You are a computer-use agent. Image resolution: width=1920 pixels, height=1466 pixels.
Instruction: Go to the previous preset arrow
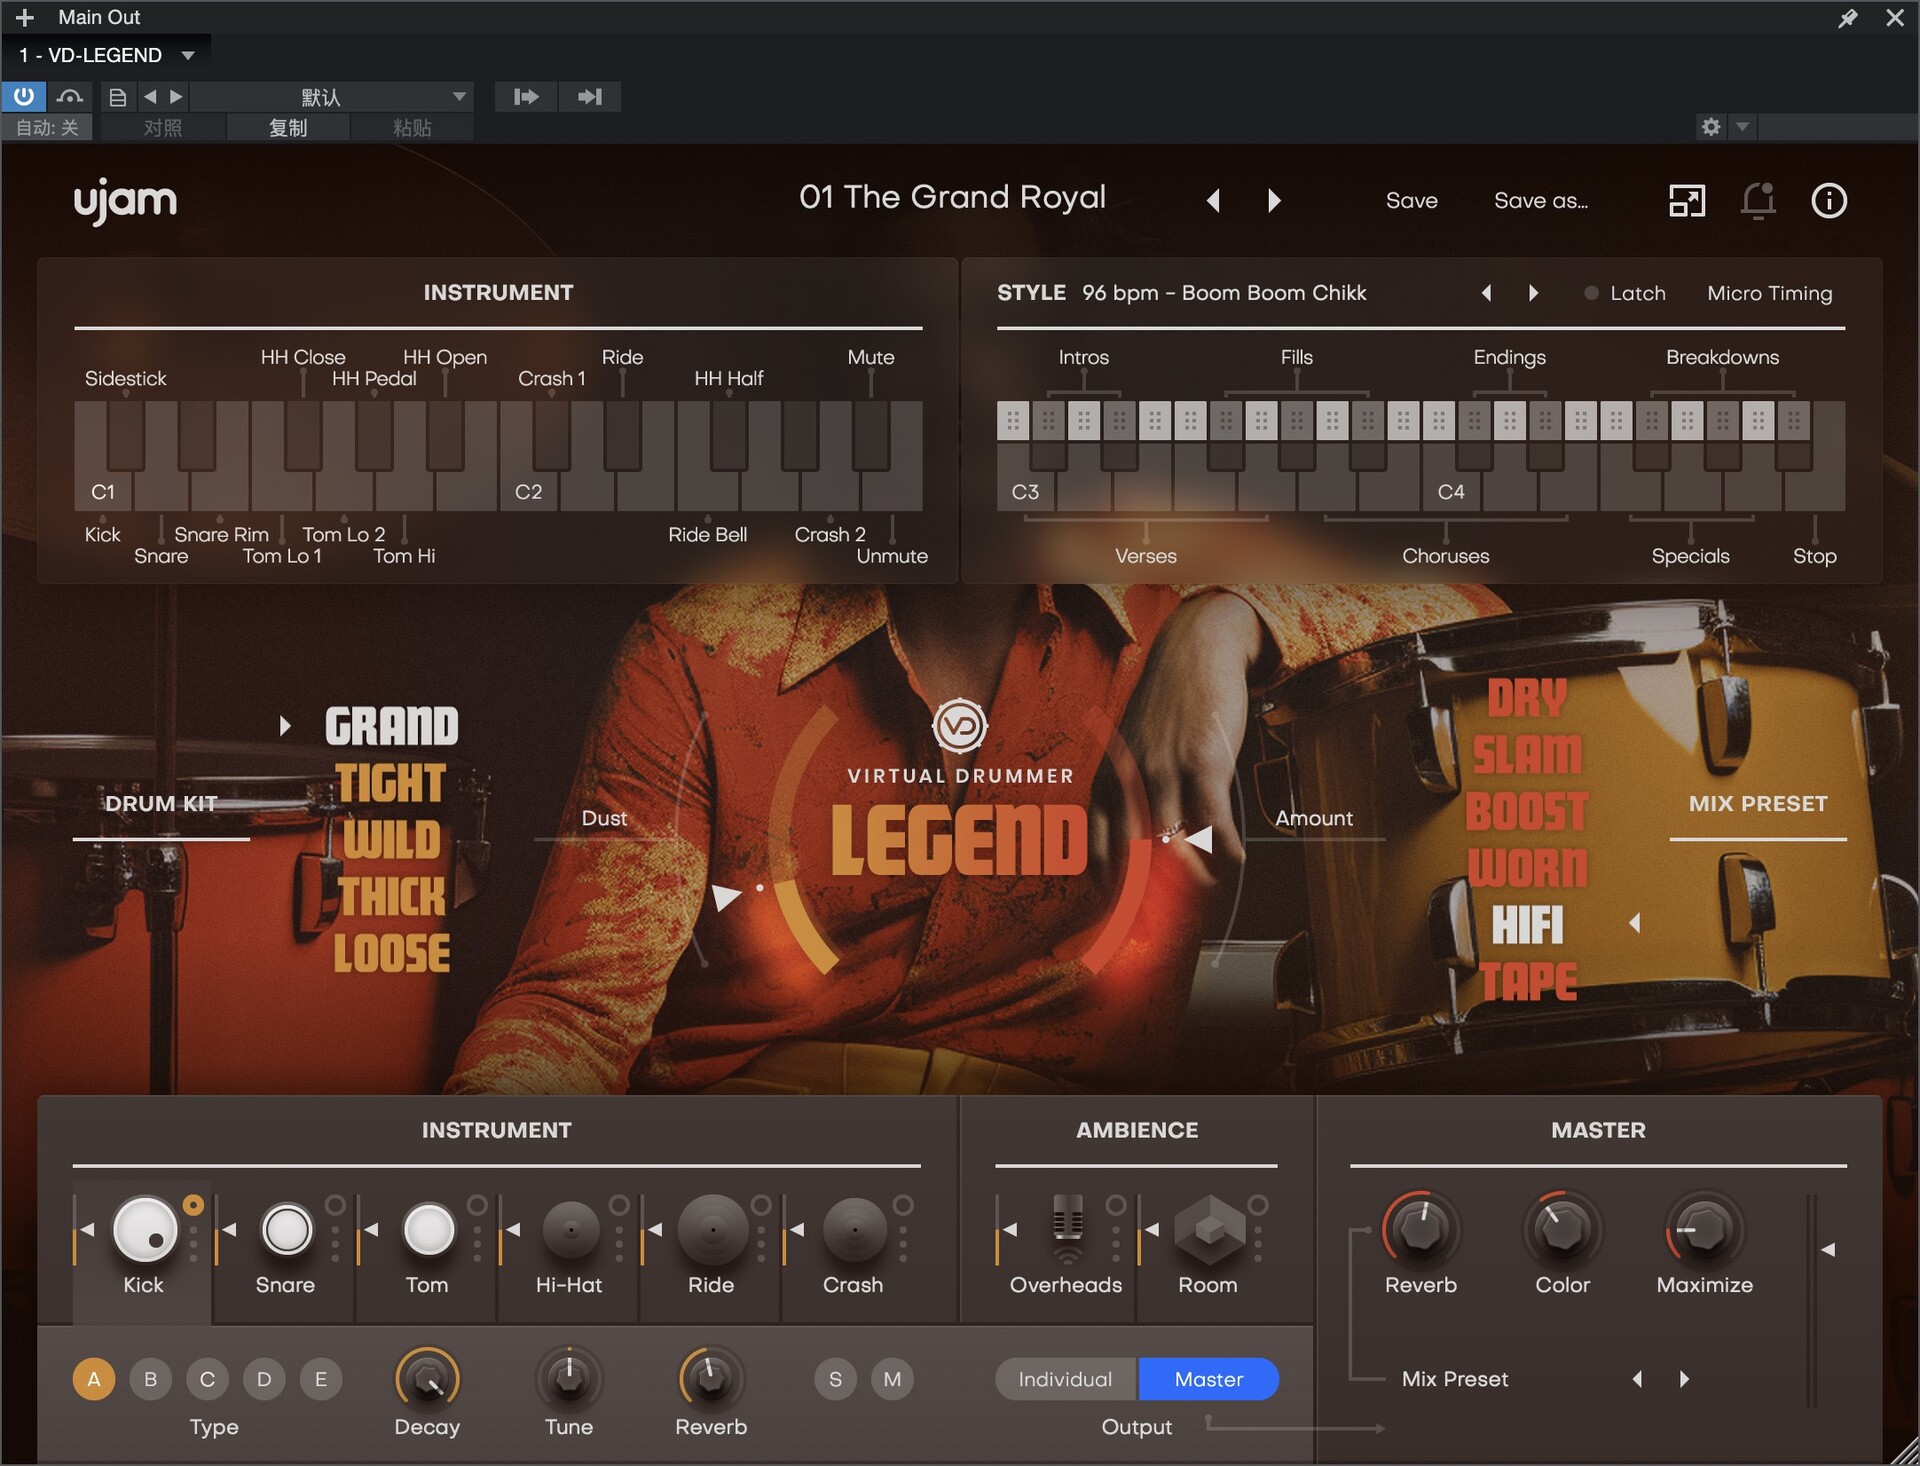point(1213,200)
